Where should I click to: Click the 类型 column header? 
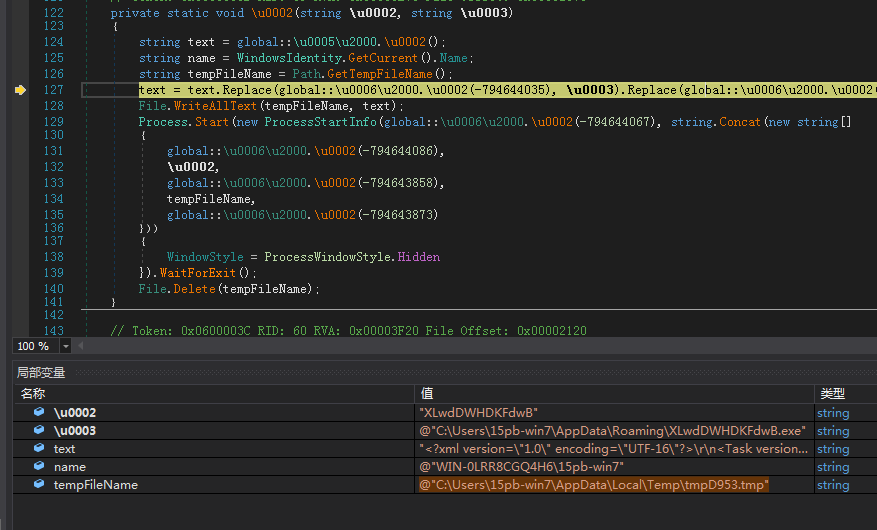pyautogui.click(x=832, y=394)
